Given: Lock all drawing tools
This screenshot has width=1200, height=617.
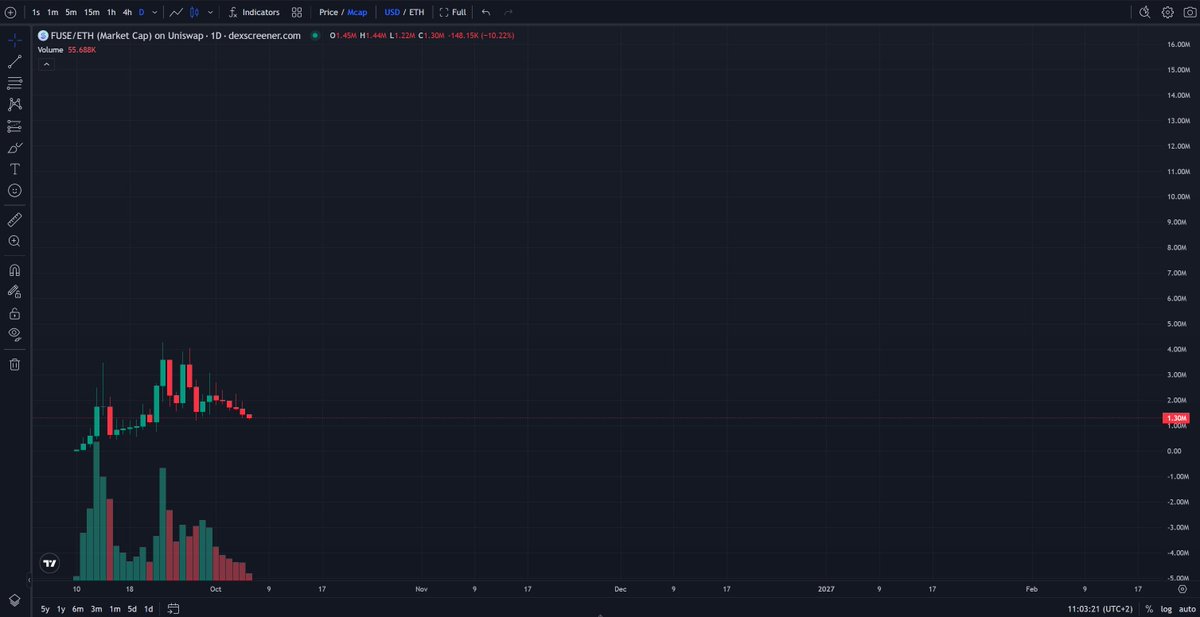Looking at the screenshot, I should coord(14,313).
